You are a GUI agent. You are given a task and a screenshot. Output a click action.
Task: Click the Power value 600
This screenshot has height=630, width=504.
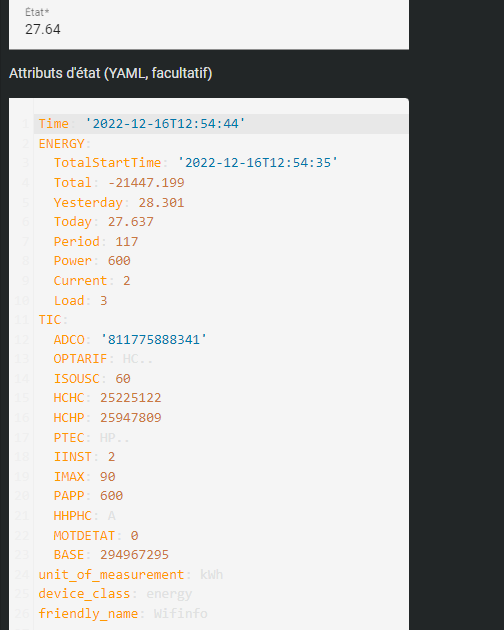pos(119,261)
